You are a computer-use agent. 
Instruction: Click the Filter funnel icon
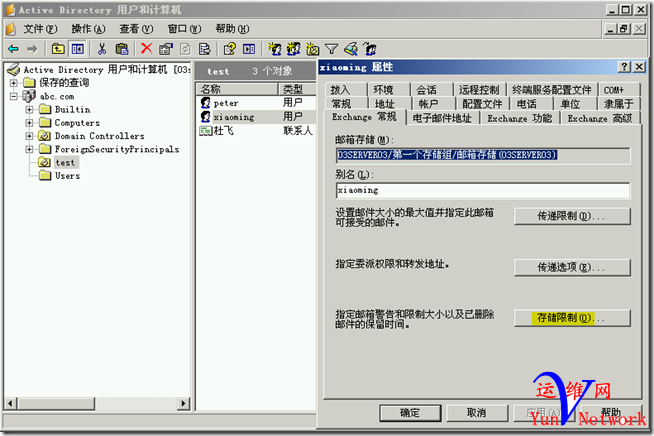(332, 50)
